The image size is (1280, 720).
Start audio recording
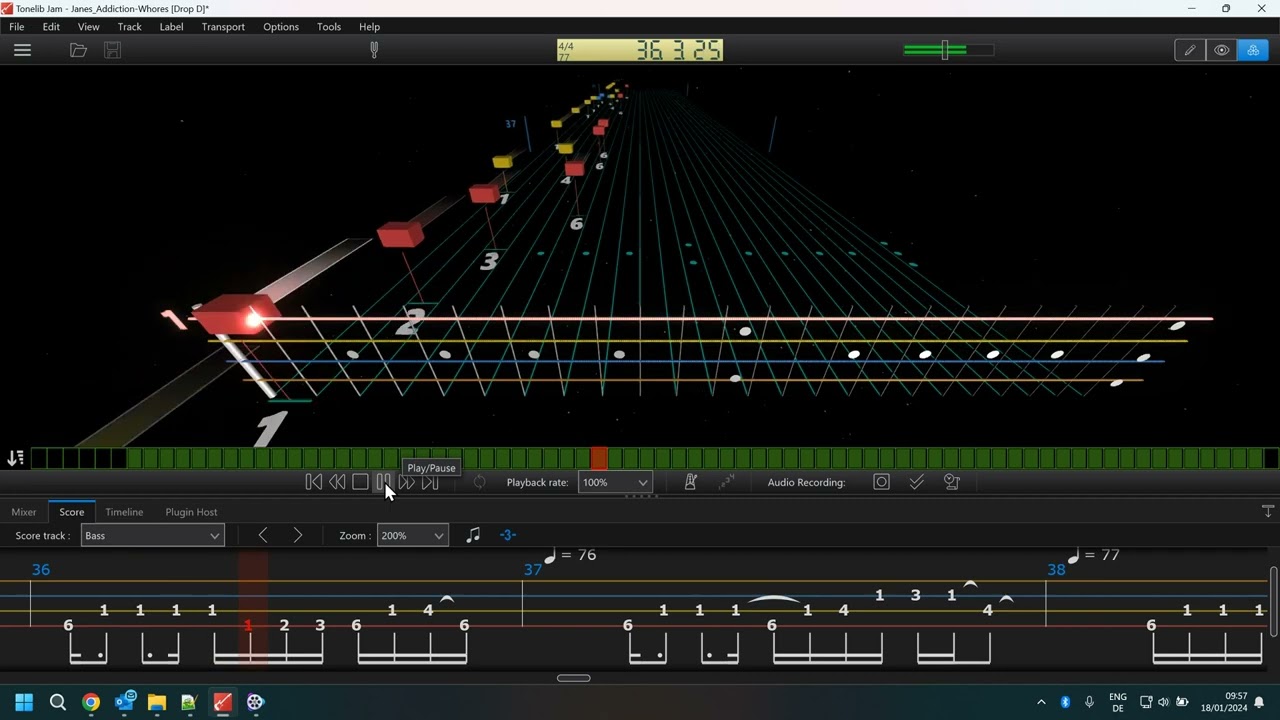point(881,482)
